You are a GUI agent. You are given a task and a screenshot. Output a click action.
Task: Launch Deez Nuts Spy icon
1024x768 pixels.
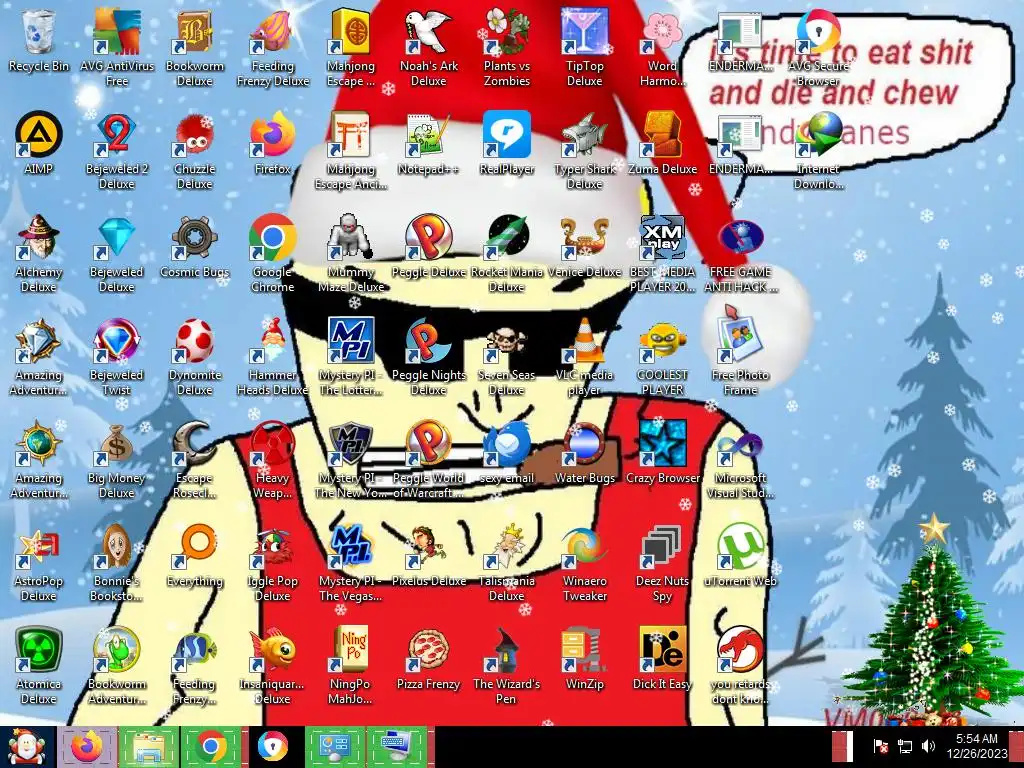coord(662,562)
